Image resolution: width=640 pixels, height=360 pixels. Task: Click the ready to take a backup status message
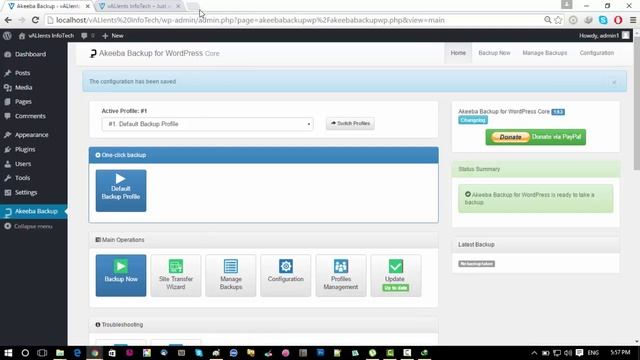point(536,198)
